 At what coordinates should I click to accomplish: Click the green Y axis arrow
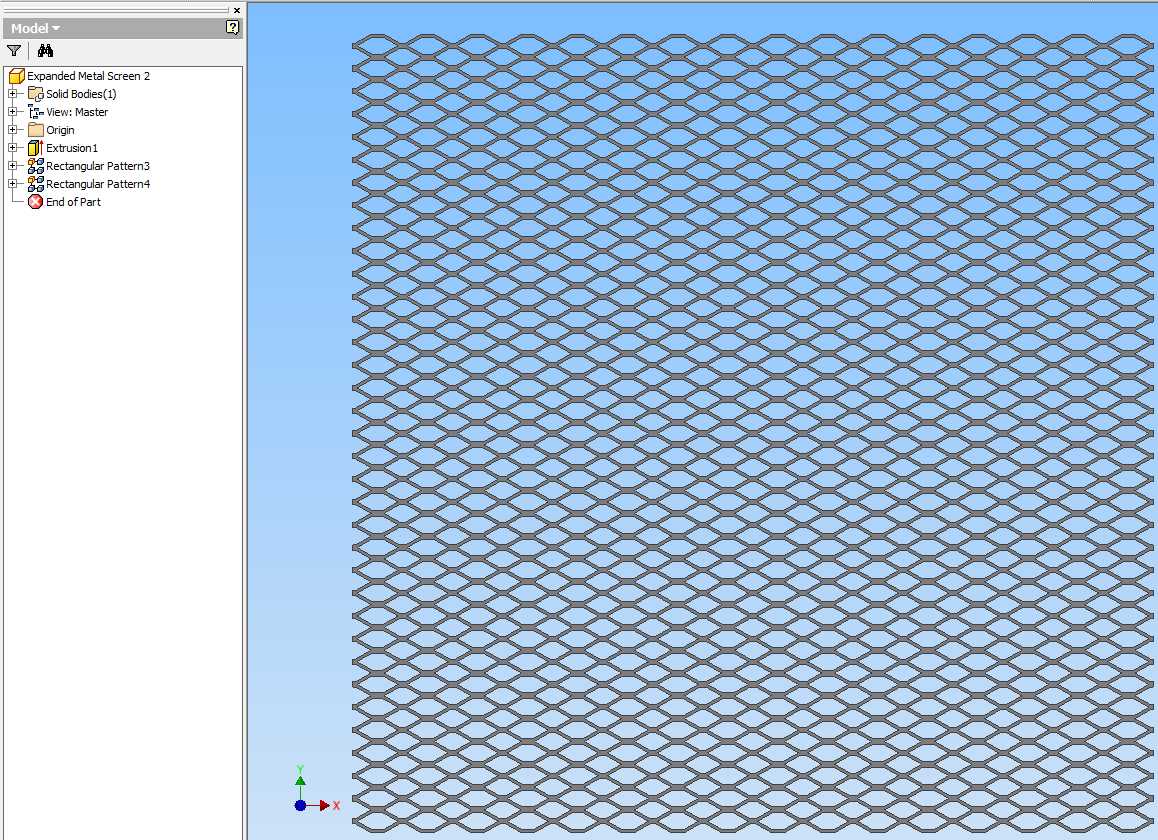(300, 782)
